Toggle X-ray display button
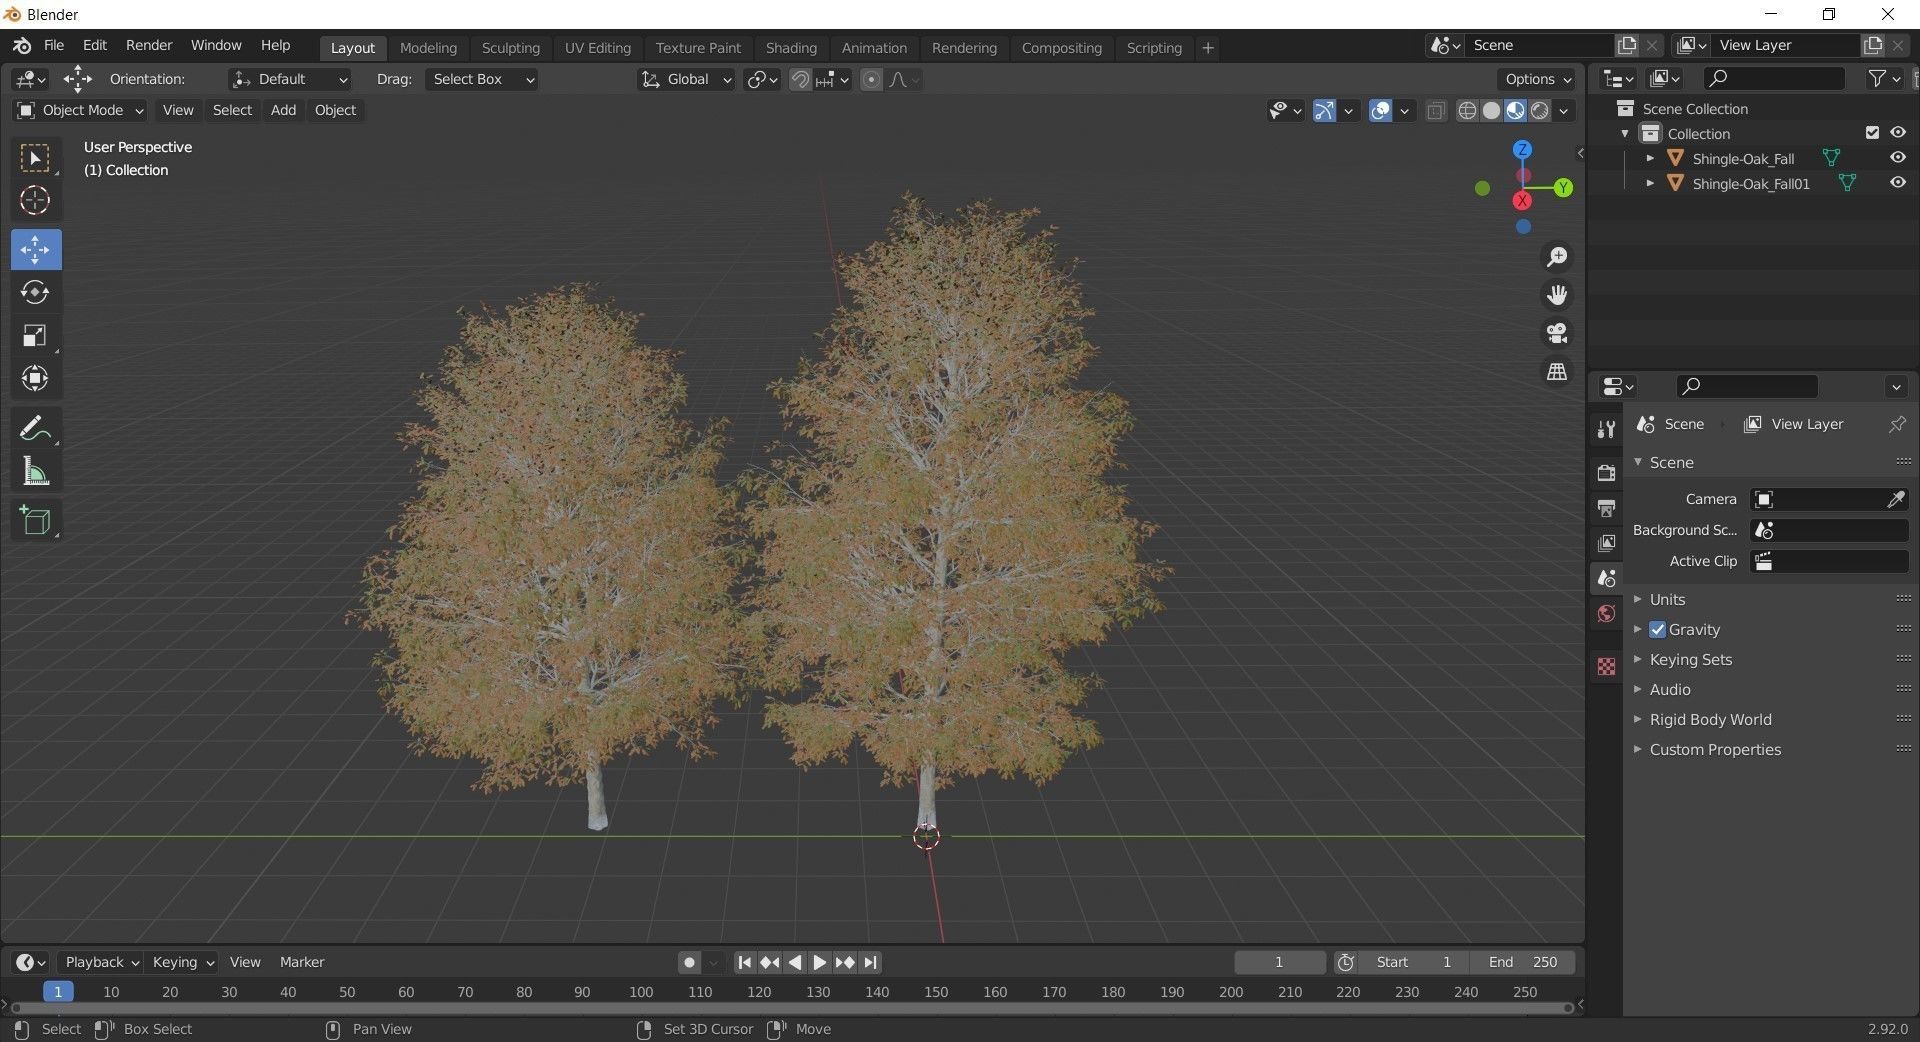Image resolution: width=1920 pixels, height=1042 pixels. (x=1436, y=111)
